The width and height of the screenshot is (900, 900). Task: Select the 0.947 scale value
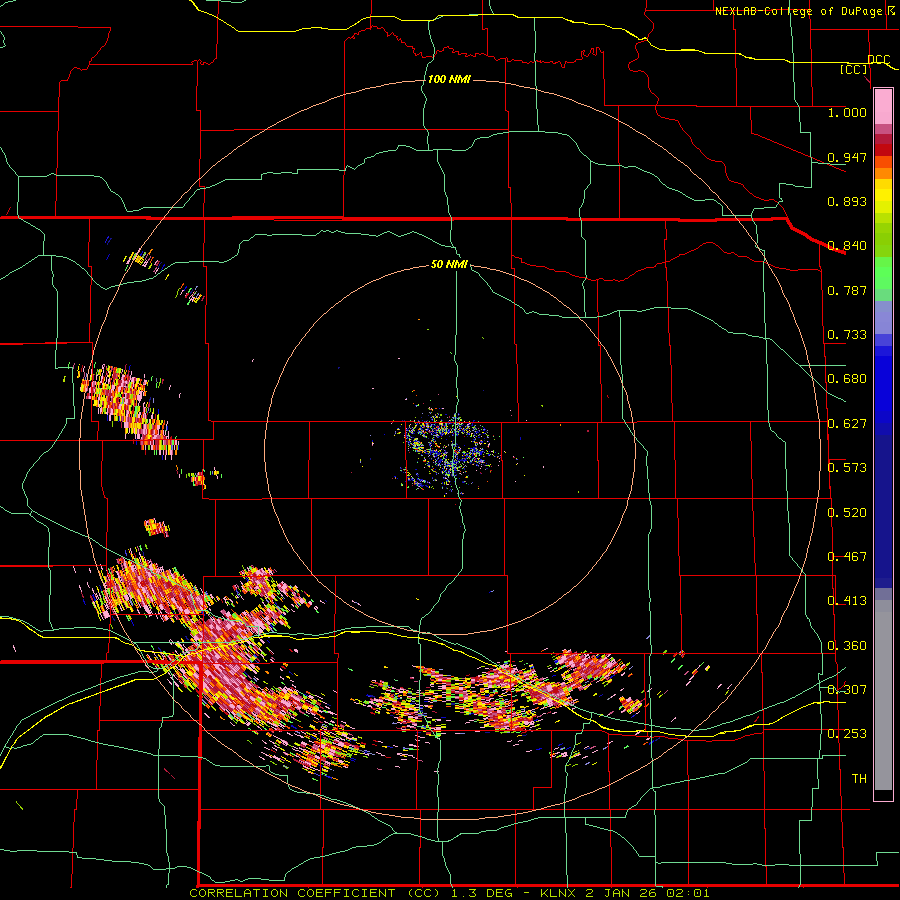pyautogui.click(x=847, y=157)
